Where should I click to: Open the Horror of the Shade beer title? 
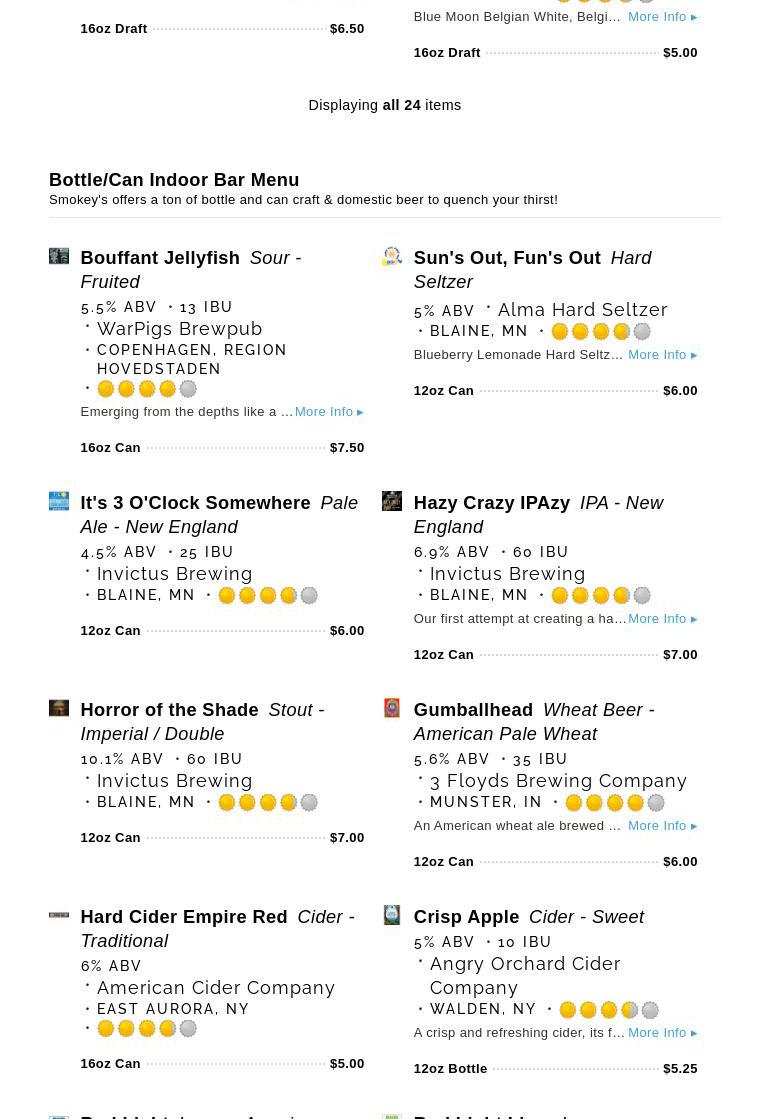169,710
